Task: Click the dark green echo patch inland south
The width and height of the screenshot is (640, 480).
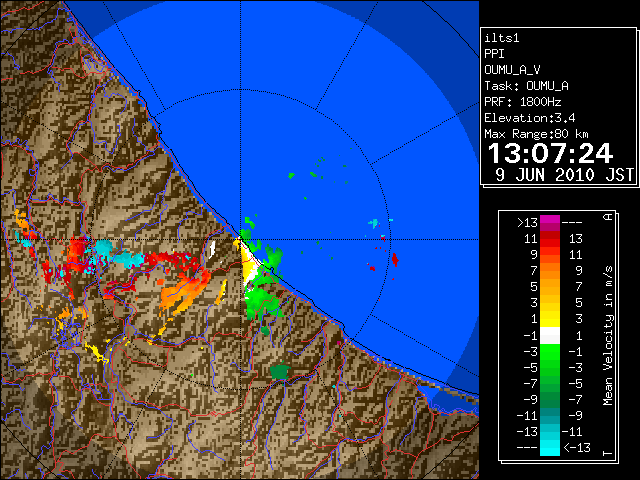Action: point(280,371)
